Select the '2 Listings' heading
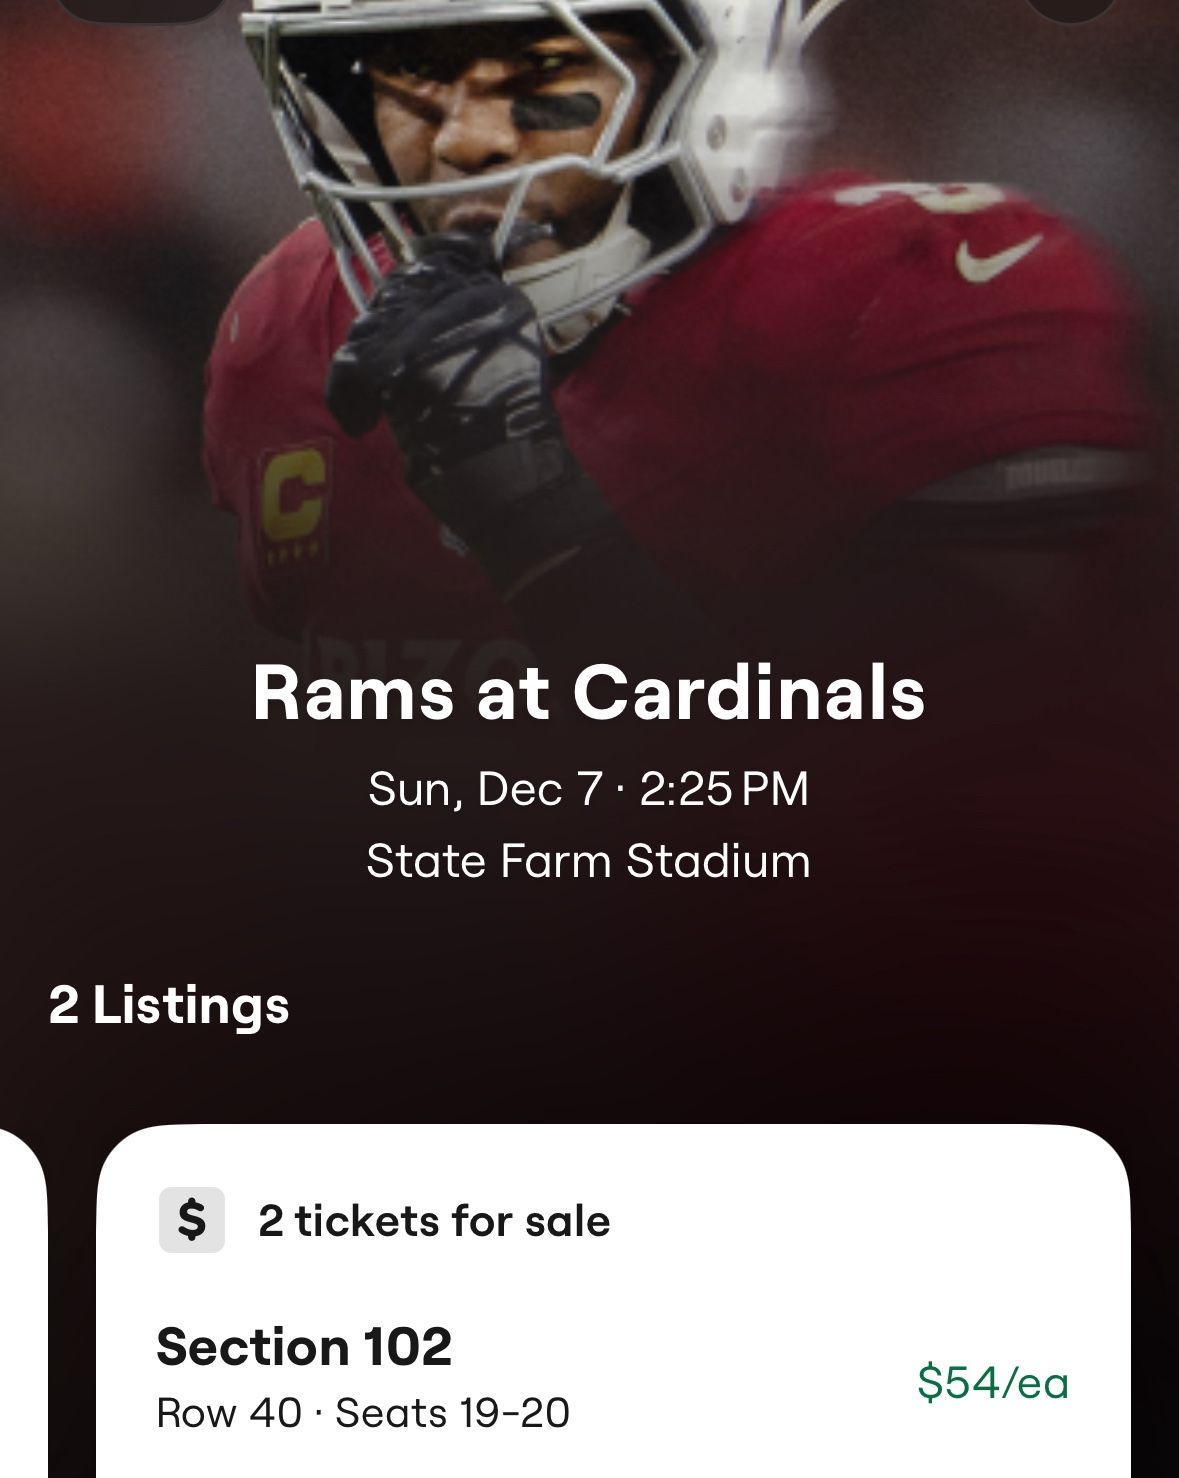Screen dimensions: 1179x1478 tap(167, 1005)
